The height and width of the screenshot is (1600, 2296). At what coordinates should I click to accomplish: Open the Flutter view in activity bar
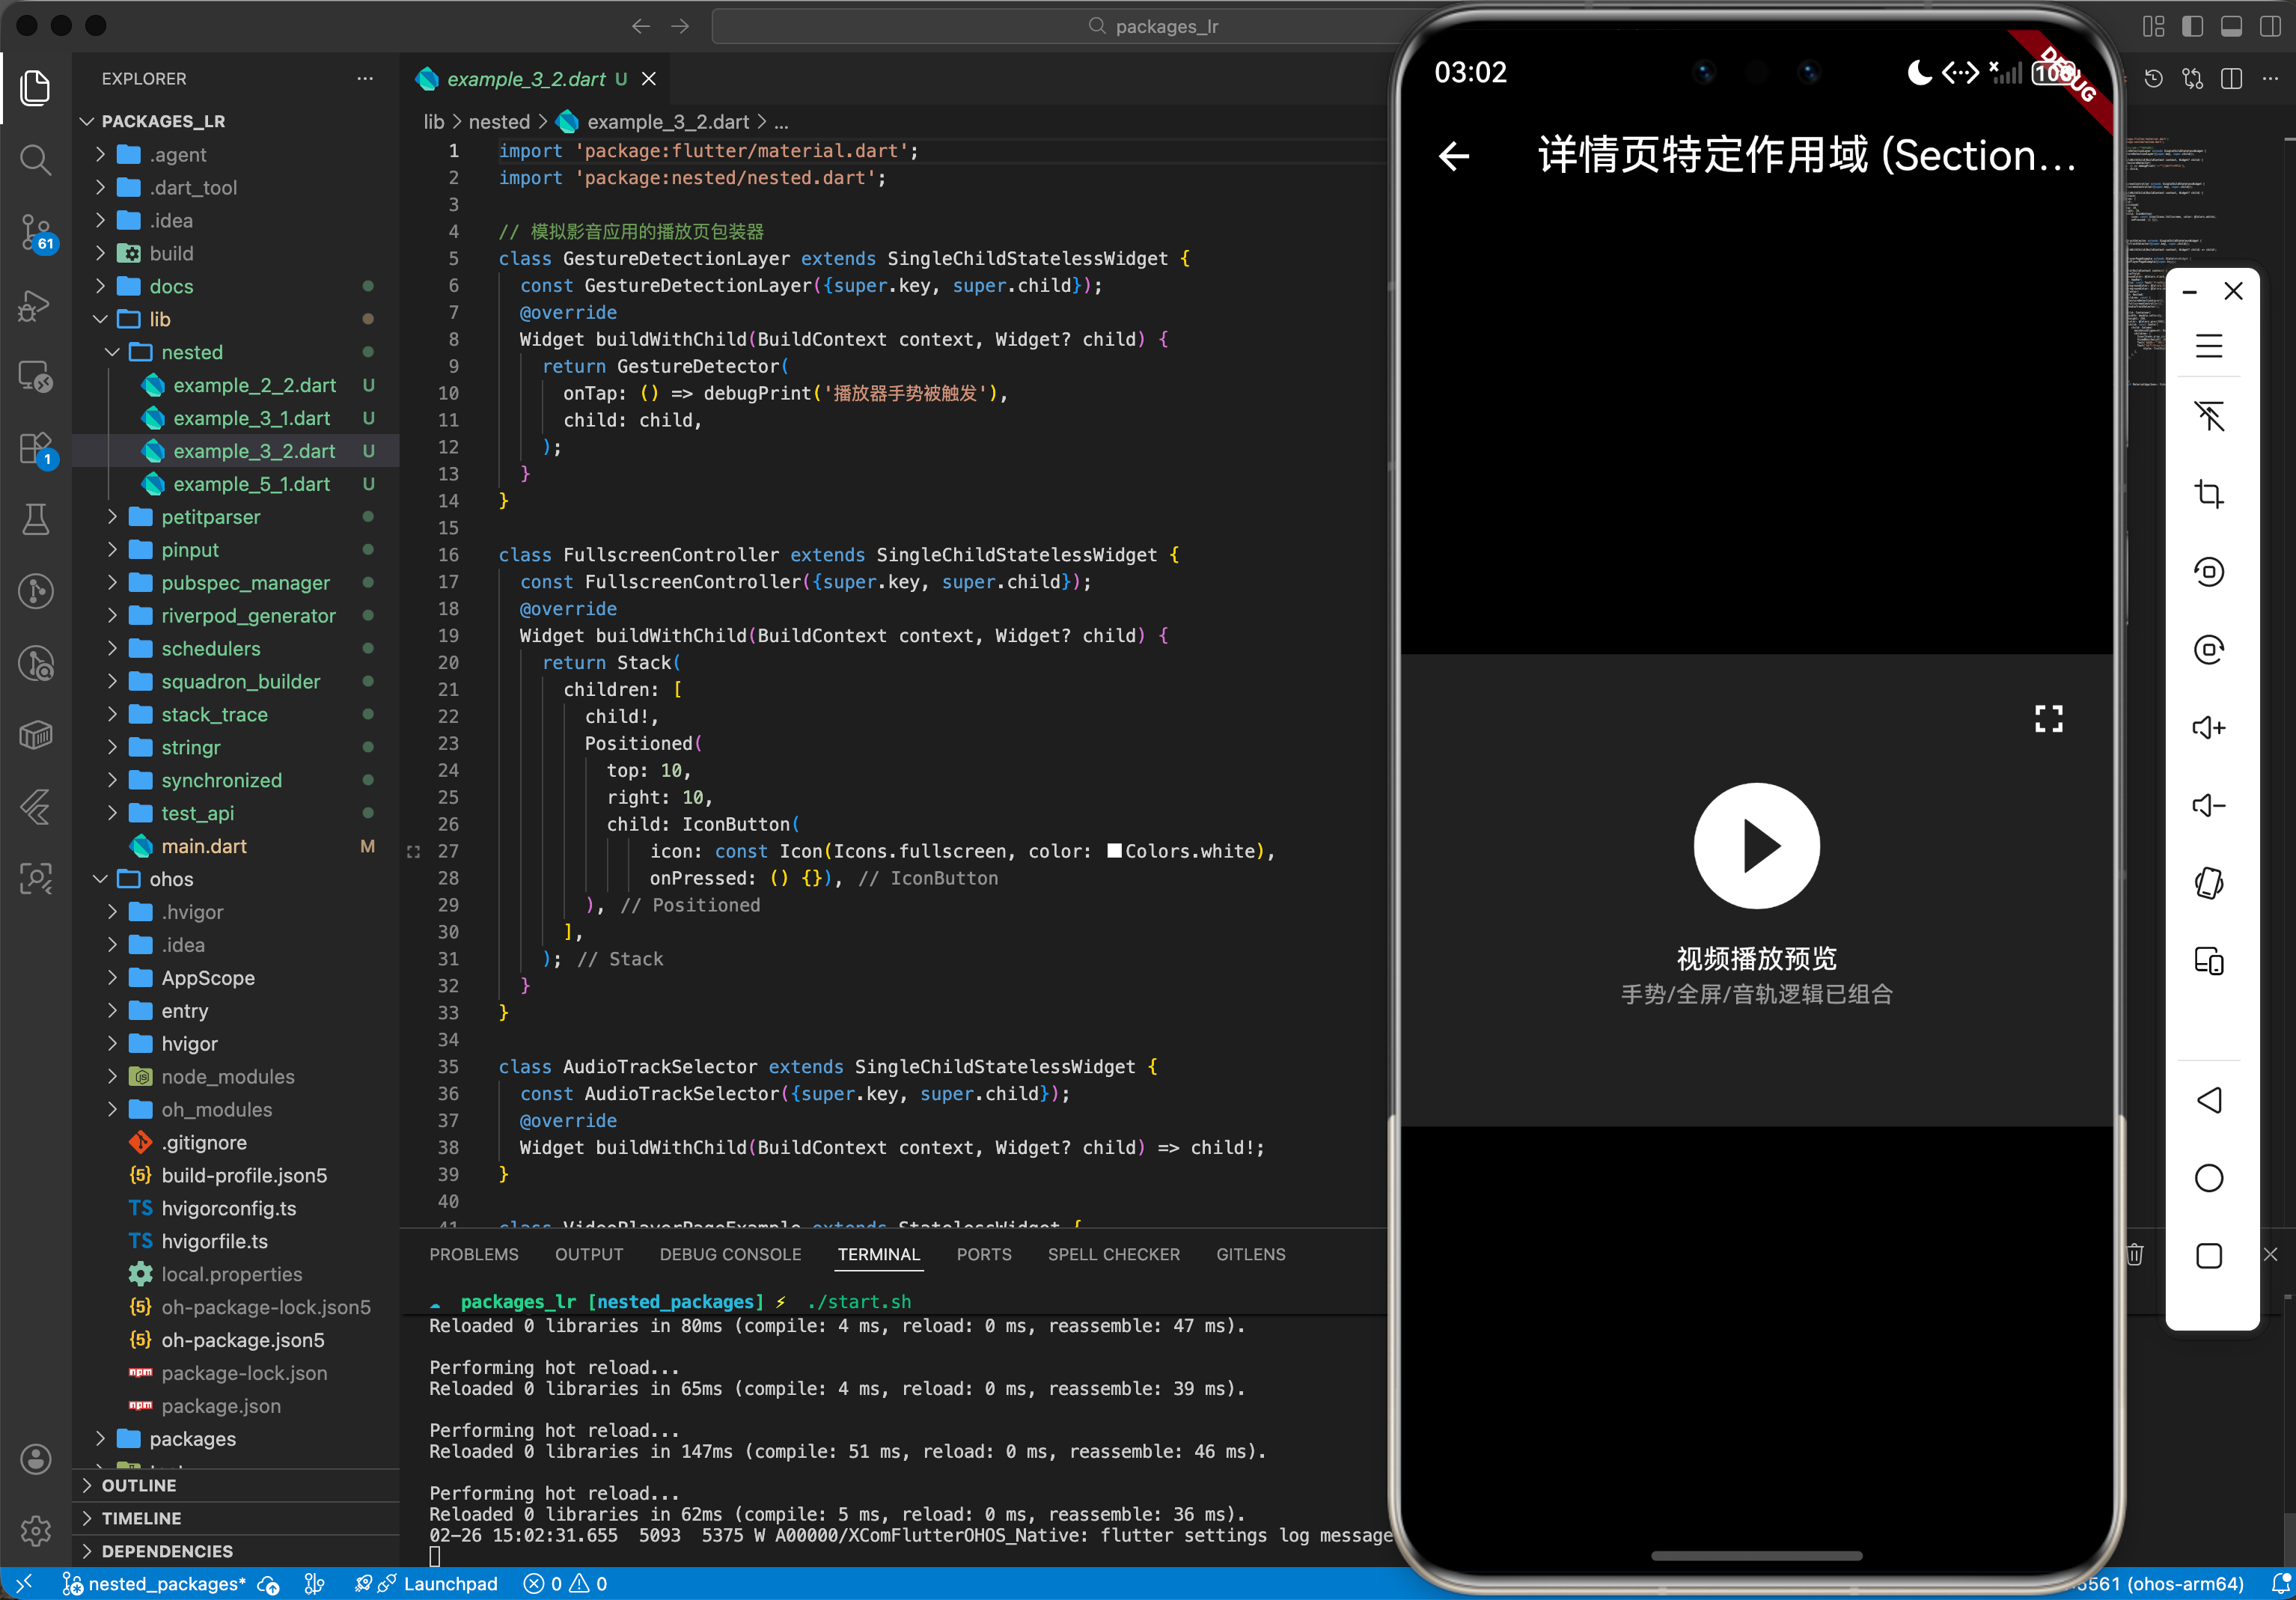coord(36,807)
